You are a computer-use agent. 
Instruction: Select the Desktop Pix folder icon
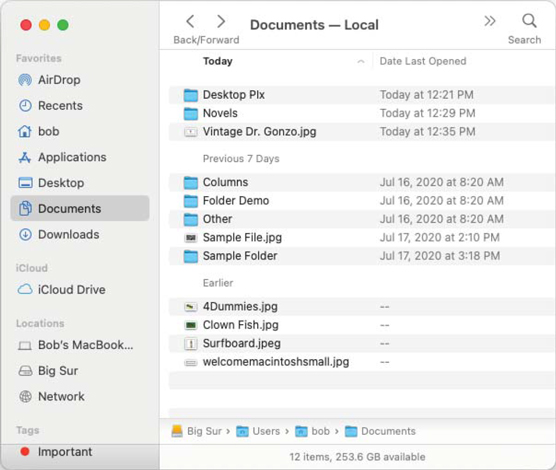point(191,95)
